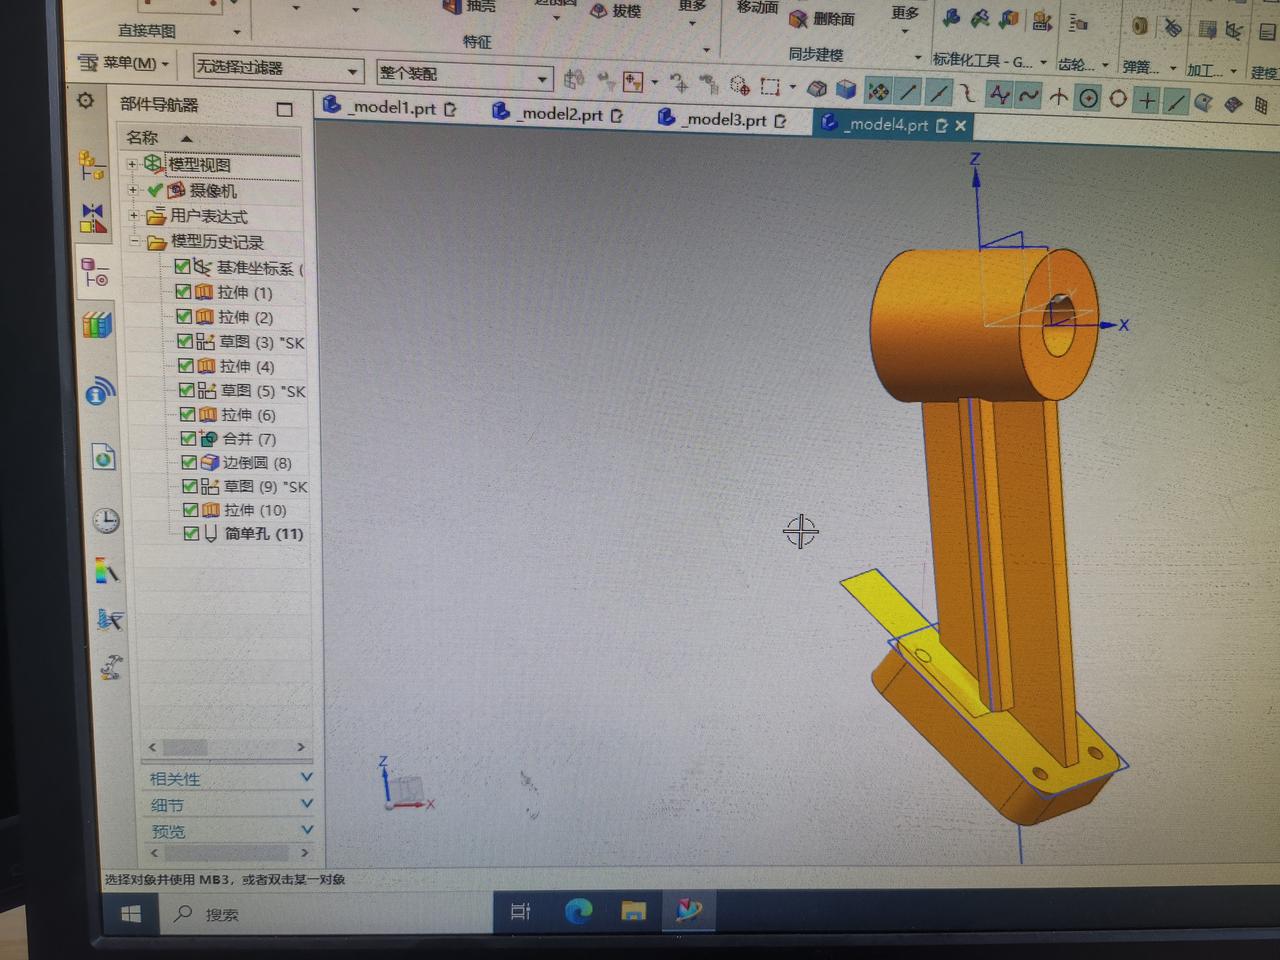Open File Explorer from the taskbar

coord(633,911)
